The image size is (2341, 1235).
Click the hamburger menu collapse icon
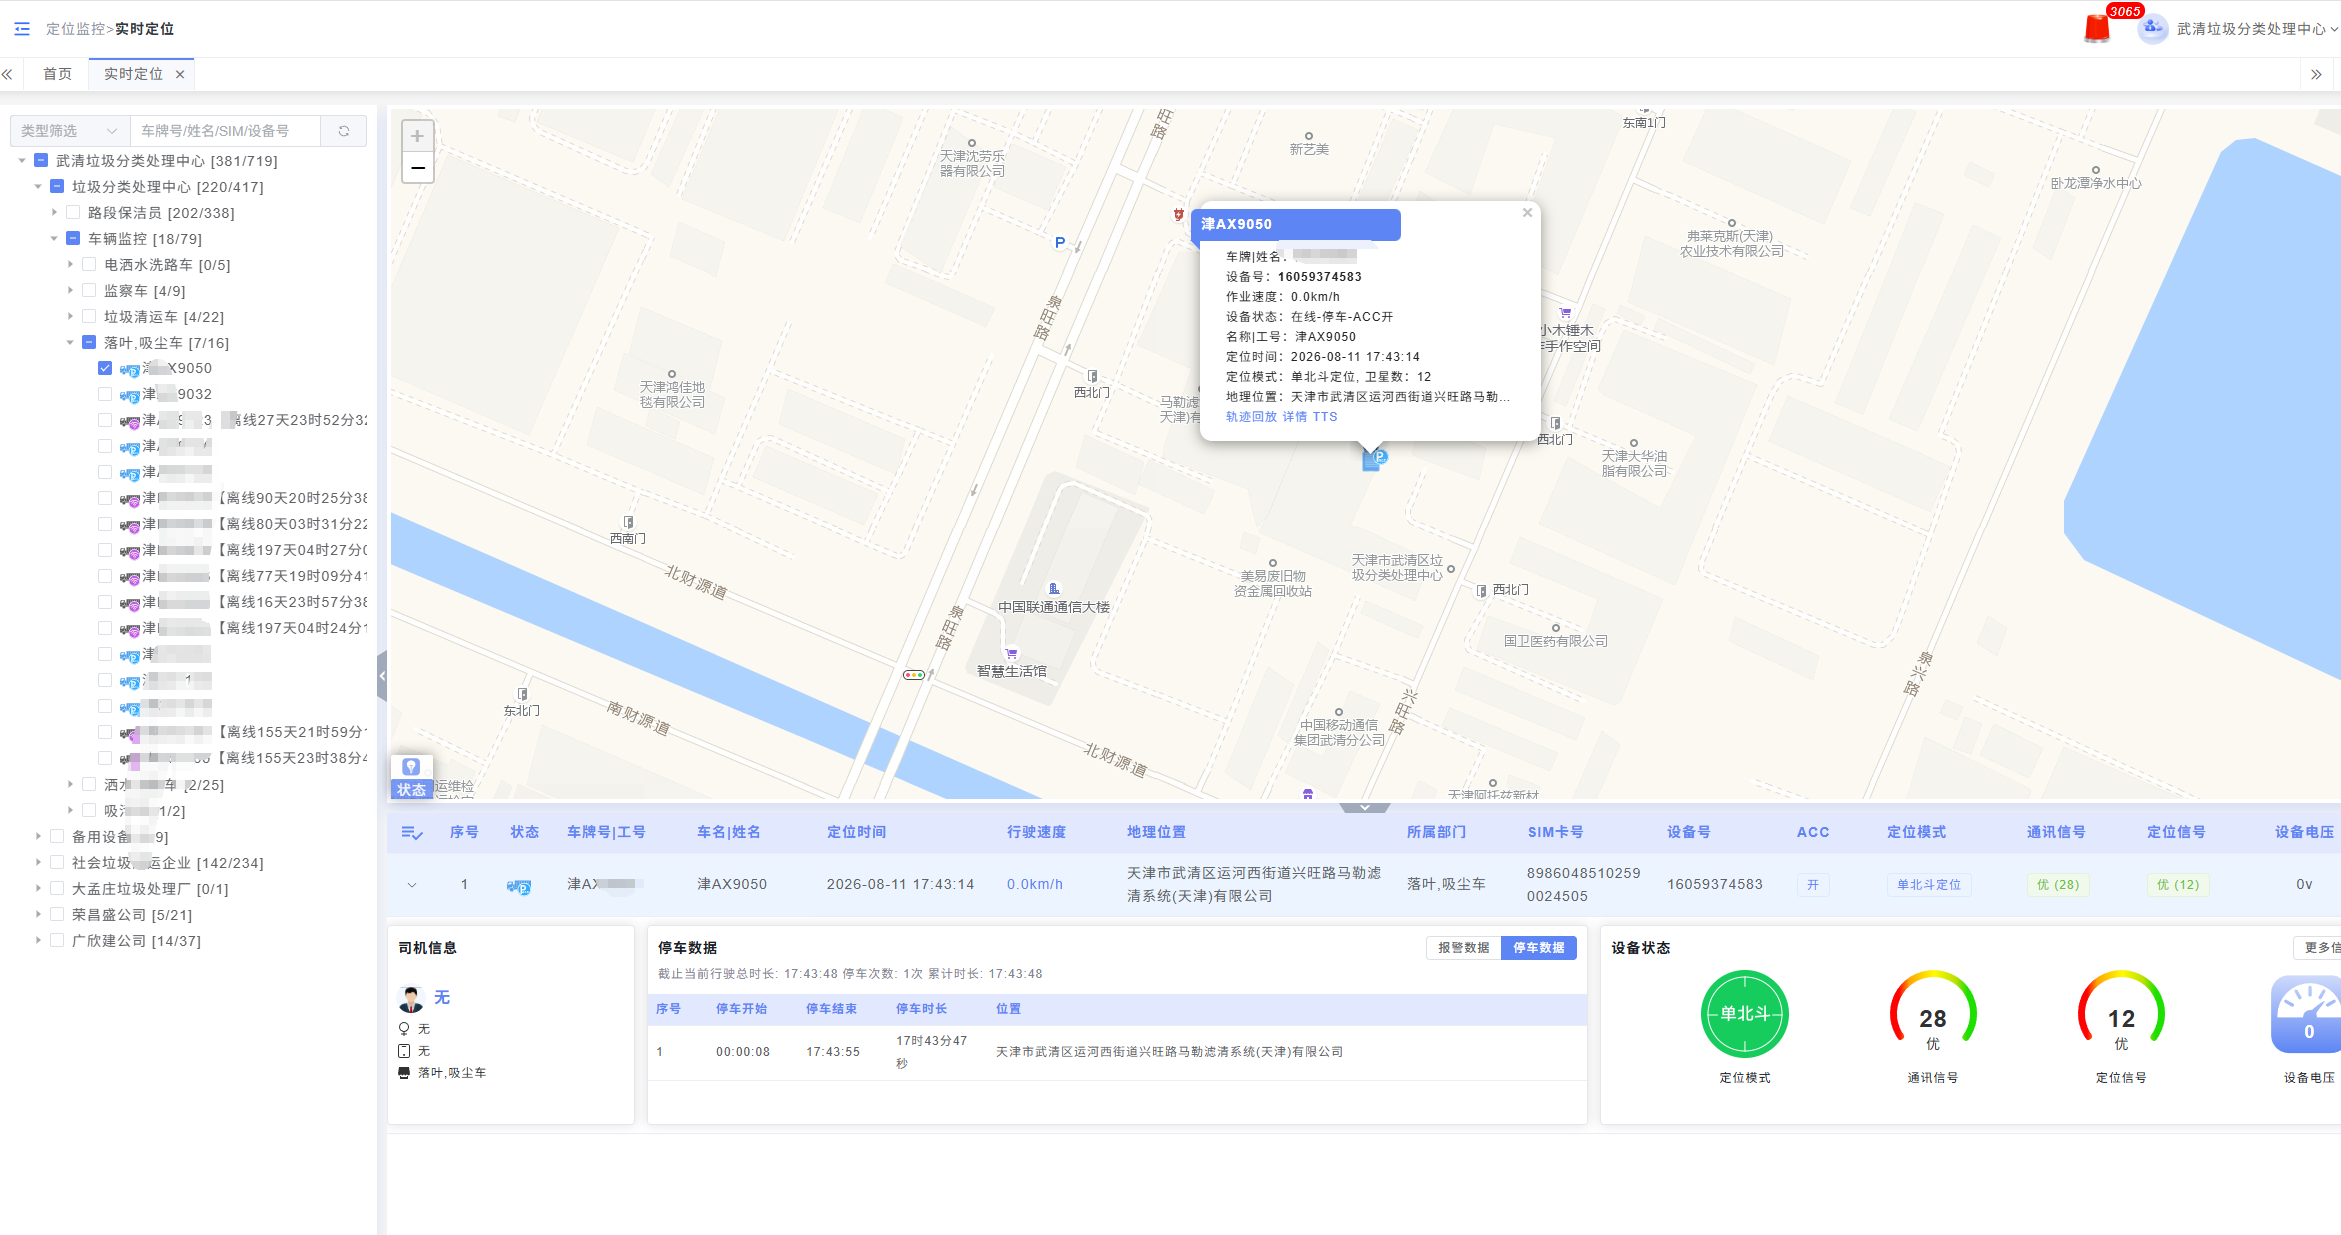point(22,29)
